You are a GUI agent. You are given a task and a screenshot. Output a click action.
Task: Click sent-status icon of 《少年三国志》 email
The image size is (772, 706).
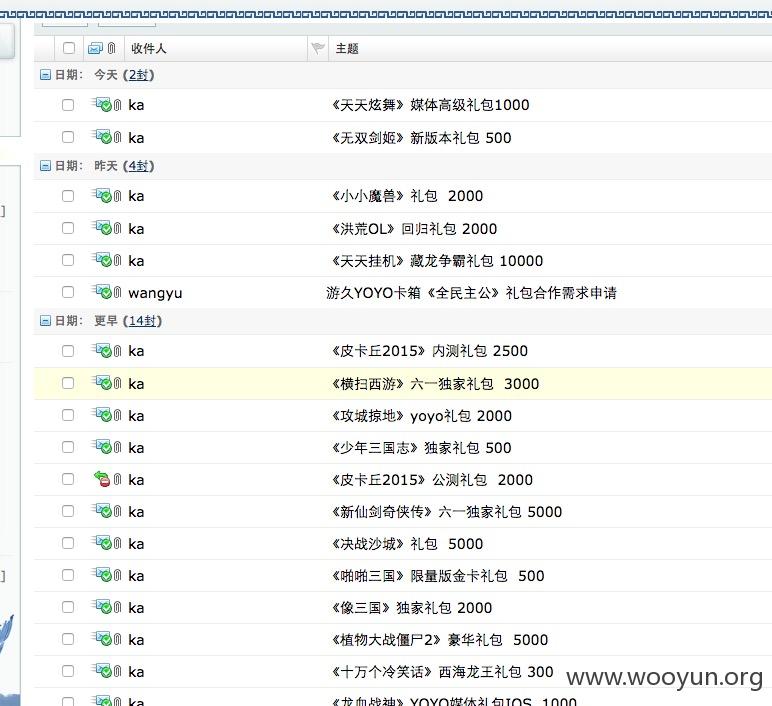103,447
